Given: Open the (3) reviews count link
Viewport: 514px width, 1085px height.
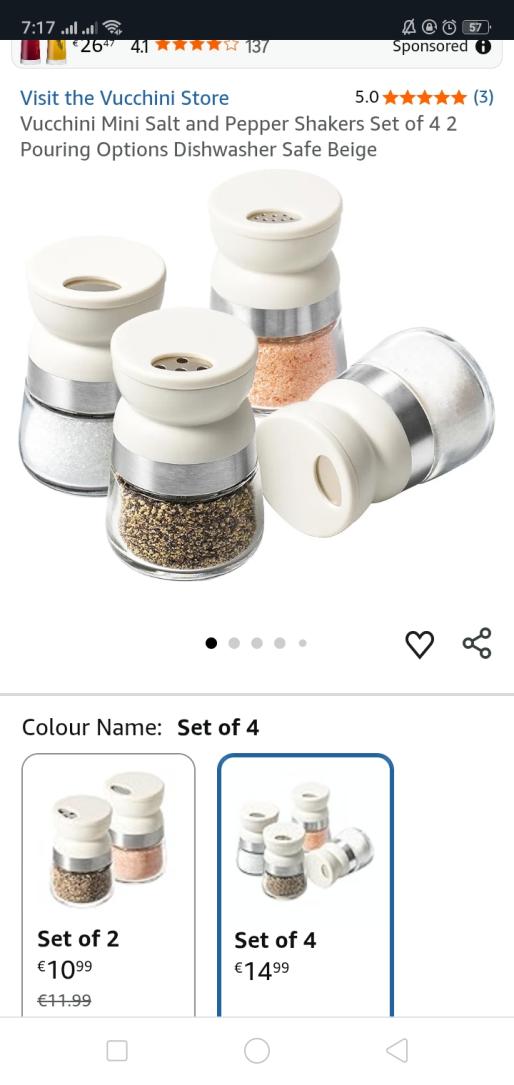Looking at the screenshot, I should click(483, 98).
